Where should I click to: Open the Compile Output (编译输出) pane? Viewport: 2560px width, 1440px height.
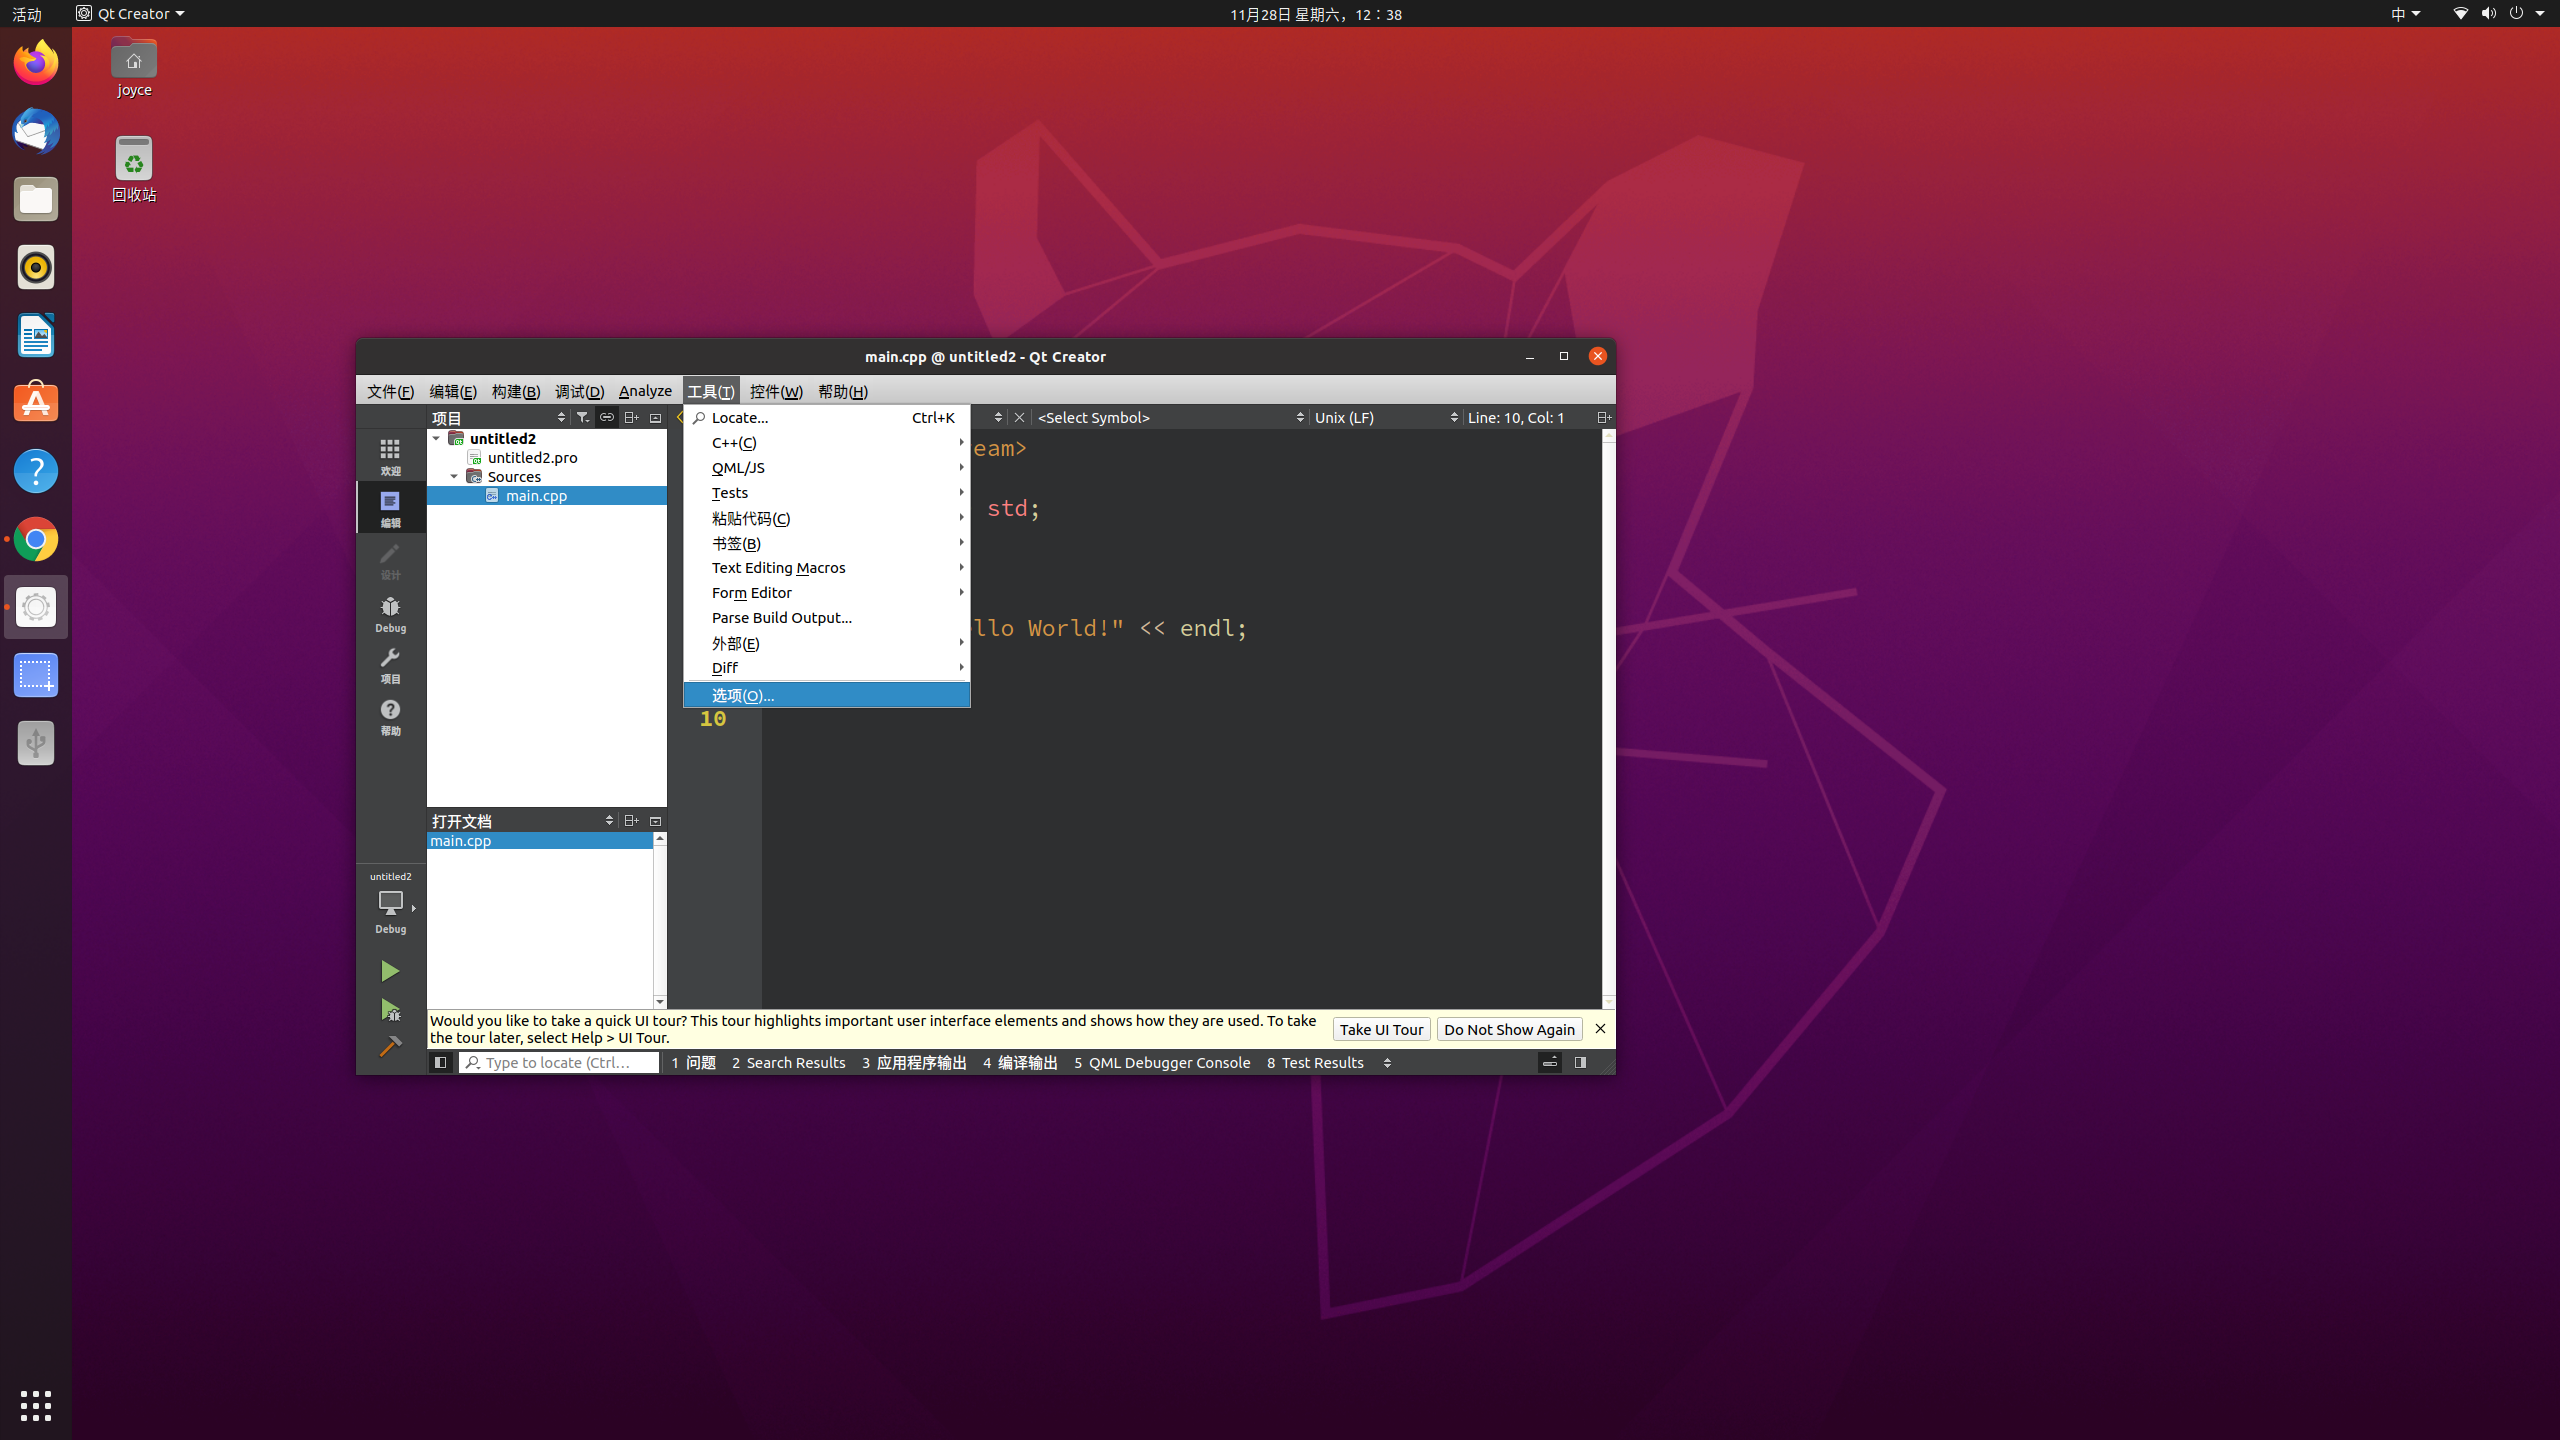pyautogui.click(x=1020, y=1062)
